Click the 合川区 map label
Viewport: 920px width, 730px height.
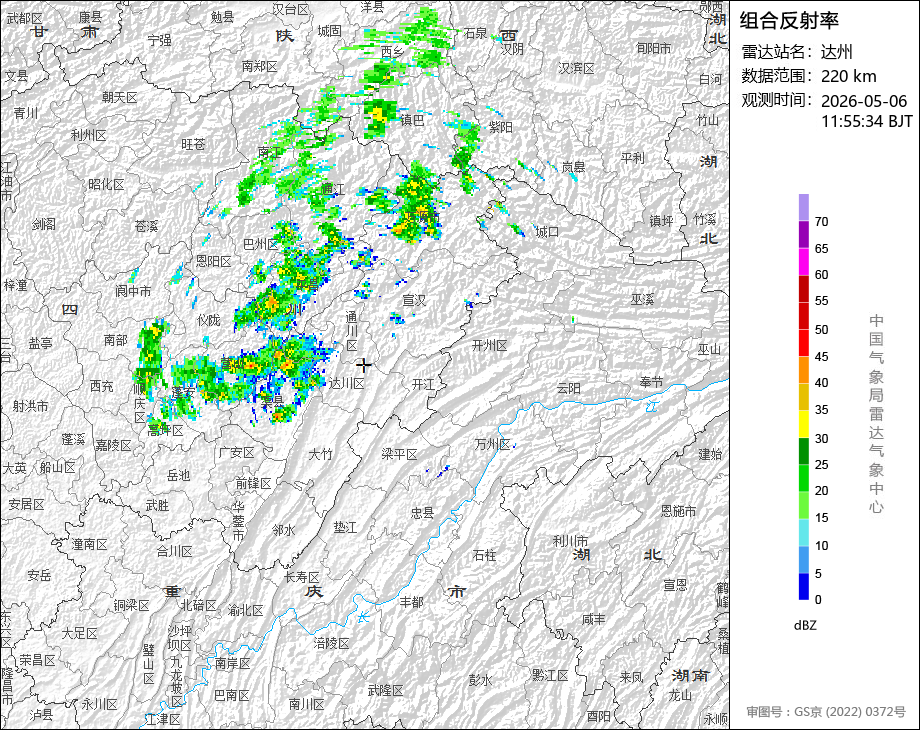pyautogui.click(x=174, y=551)
